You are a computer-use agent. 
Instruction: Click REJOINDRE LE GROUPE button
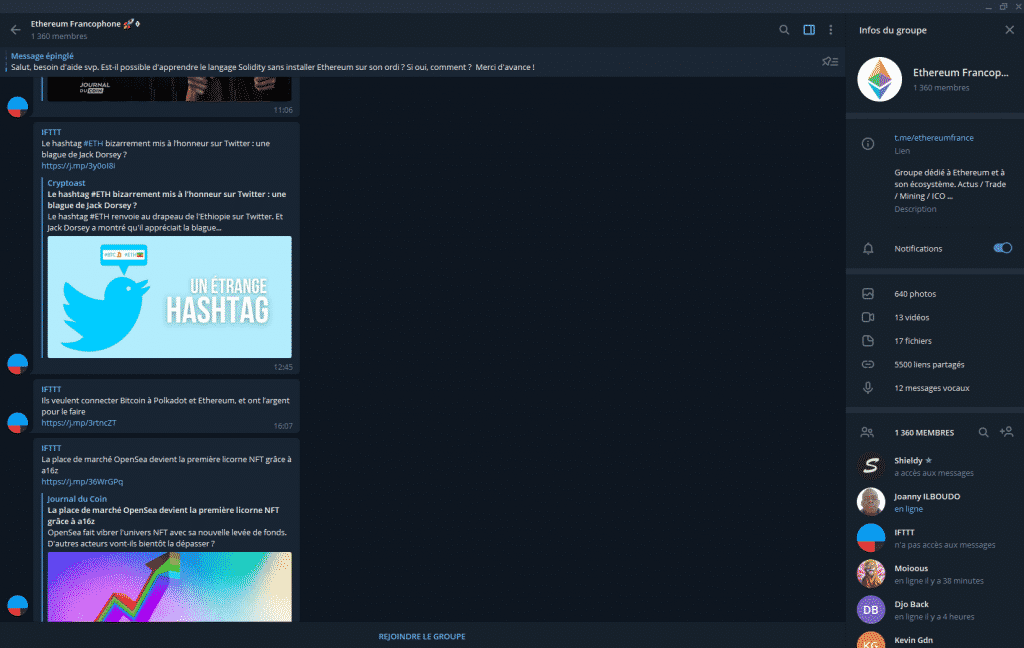point(421,636)
